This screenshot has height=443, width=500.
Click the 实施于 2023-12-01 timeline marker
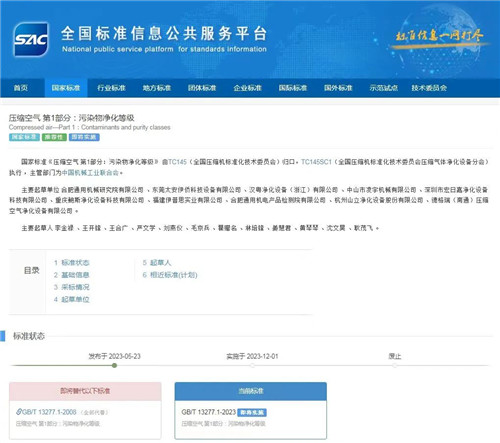[252, 366]
